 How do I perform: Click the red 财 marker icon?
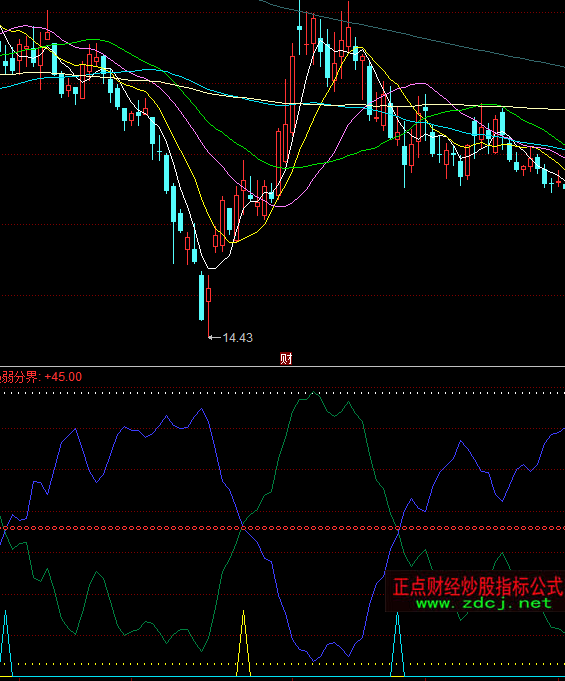click(286, 358)
